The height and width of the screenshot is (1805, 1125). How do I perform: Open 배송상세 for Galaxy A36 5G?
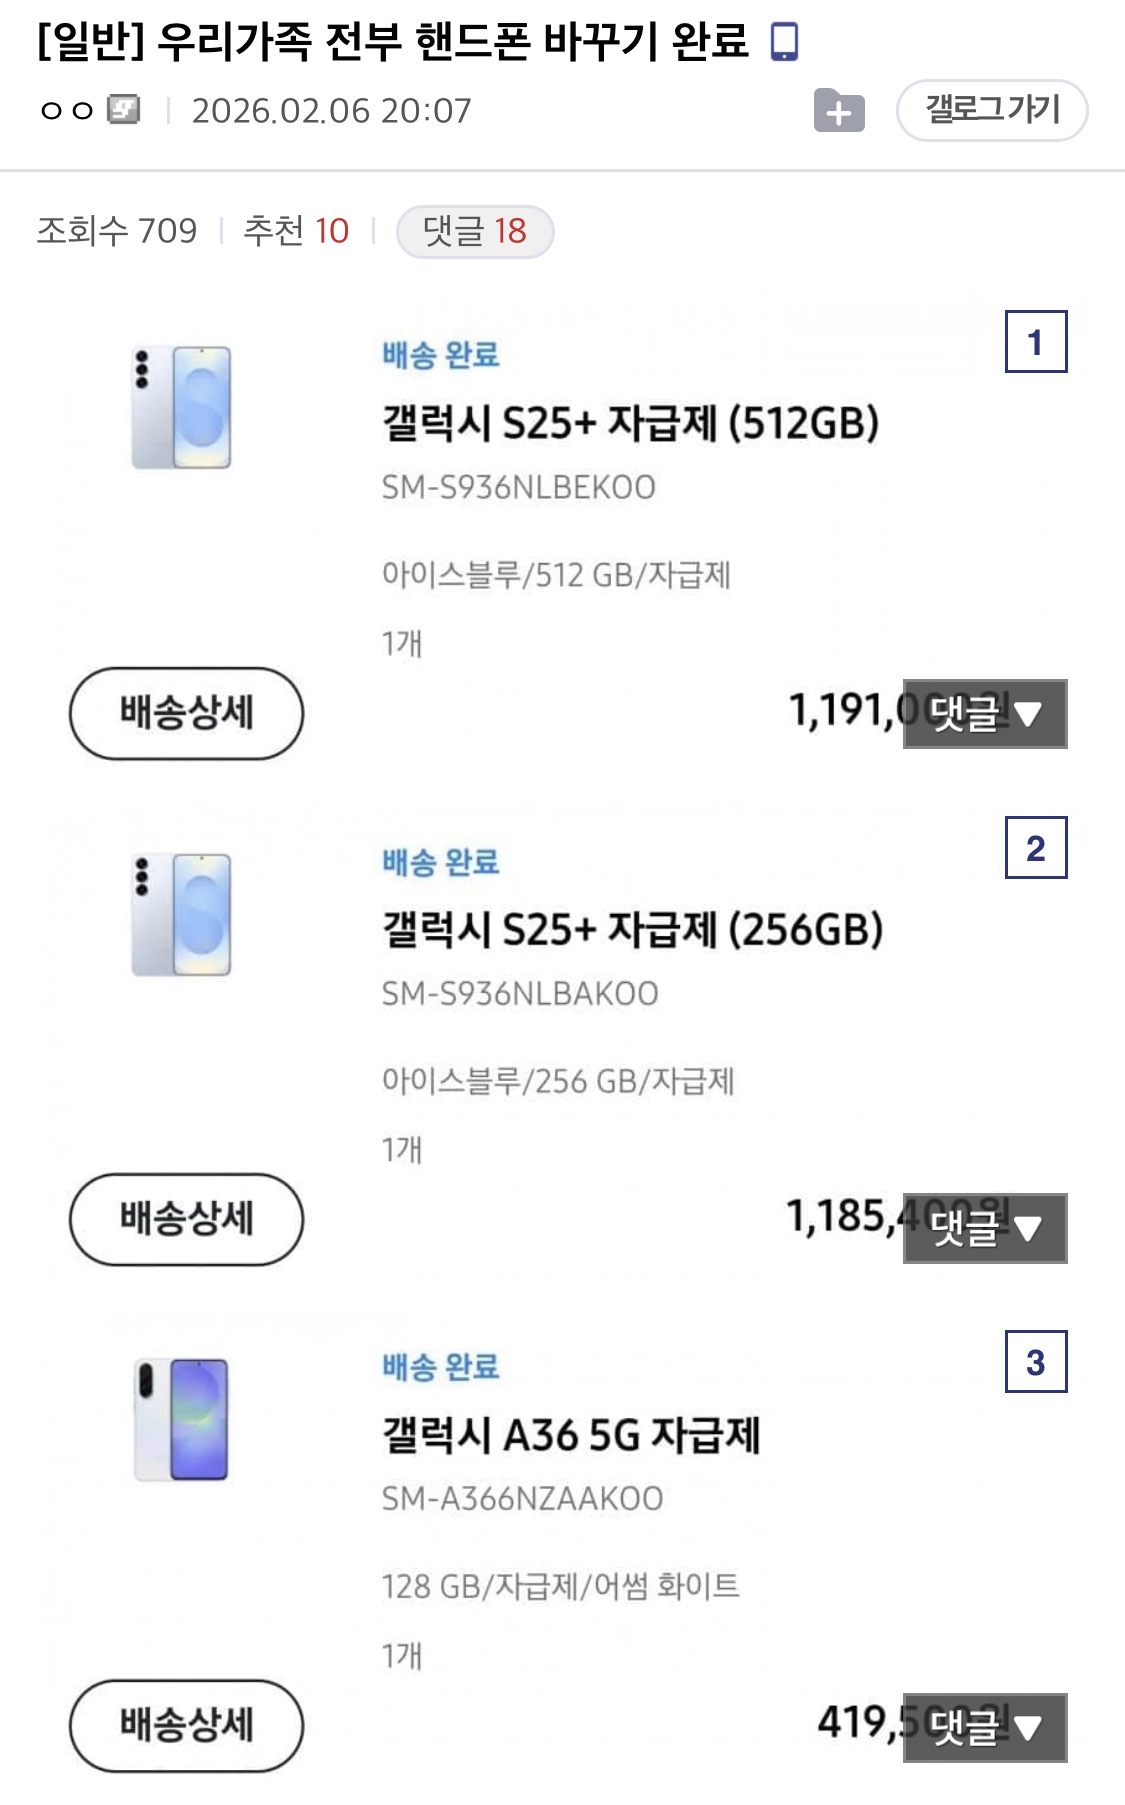pos(186,1725)
